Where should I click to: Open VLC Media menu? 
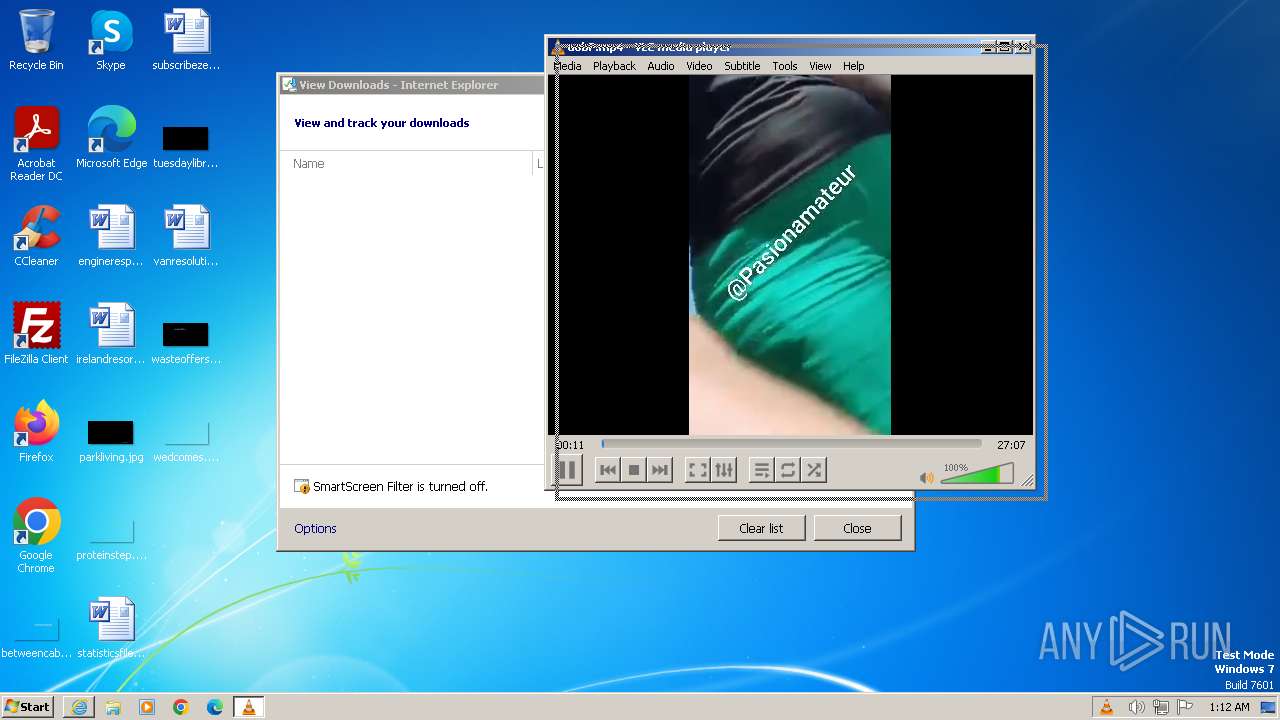click(567, 66)
